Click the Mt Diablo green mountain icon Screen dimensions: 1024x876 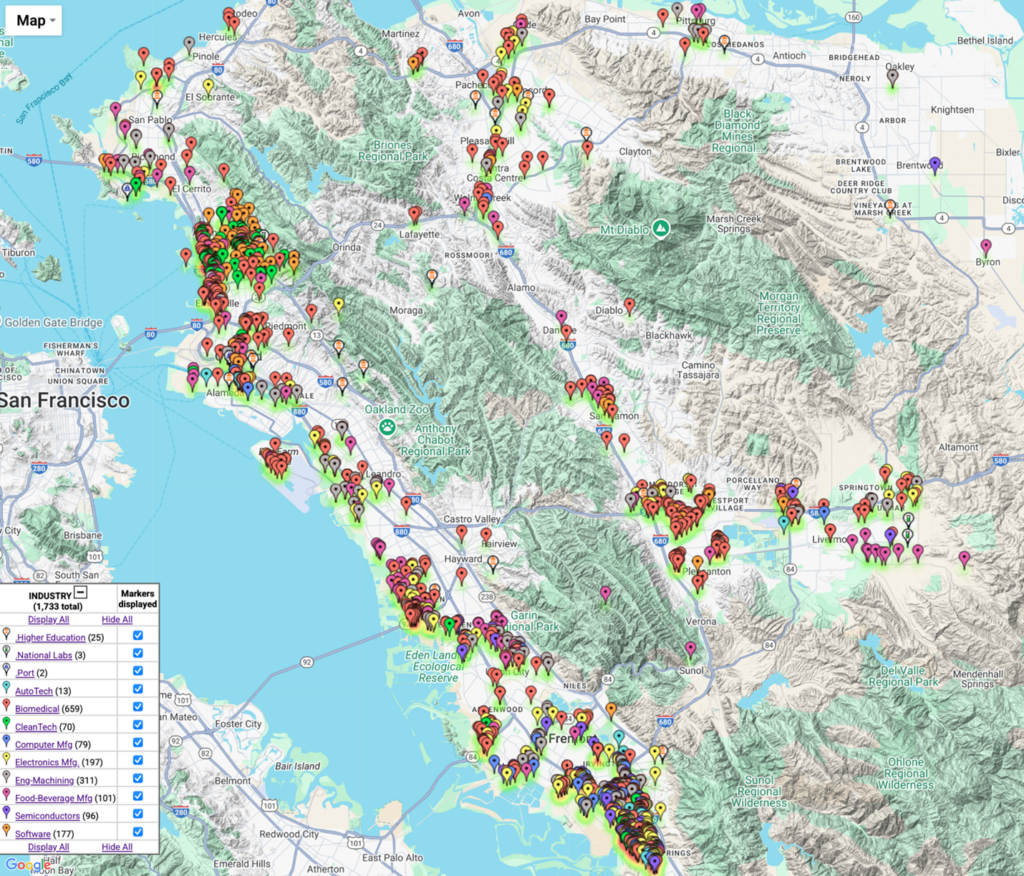(x=661, y=229)
